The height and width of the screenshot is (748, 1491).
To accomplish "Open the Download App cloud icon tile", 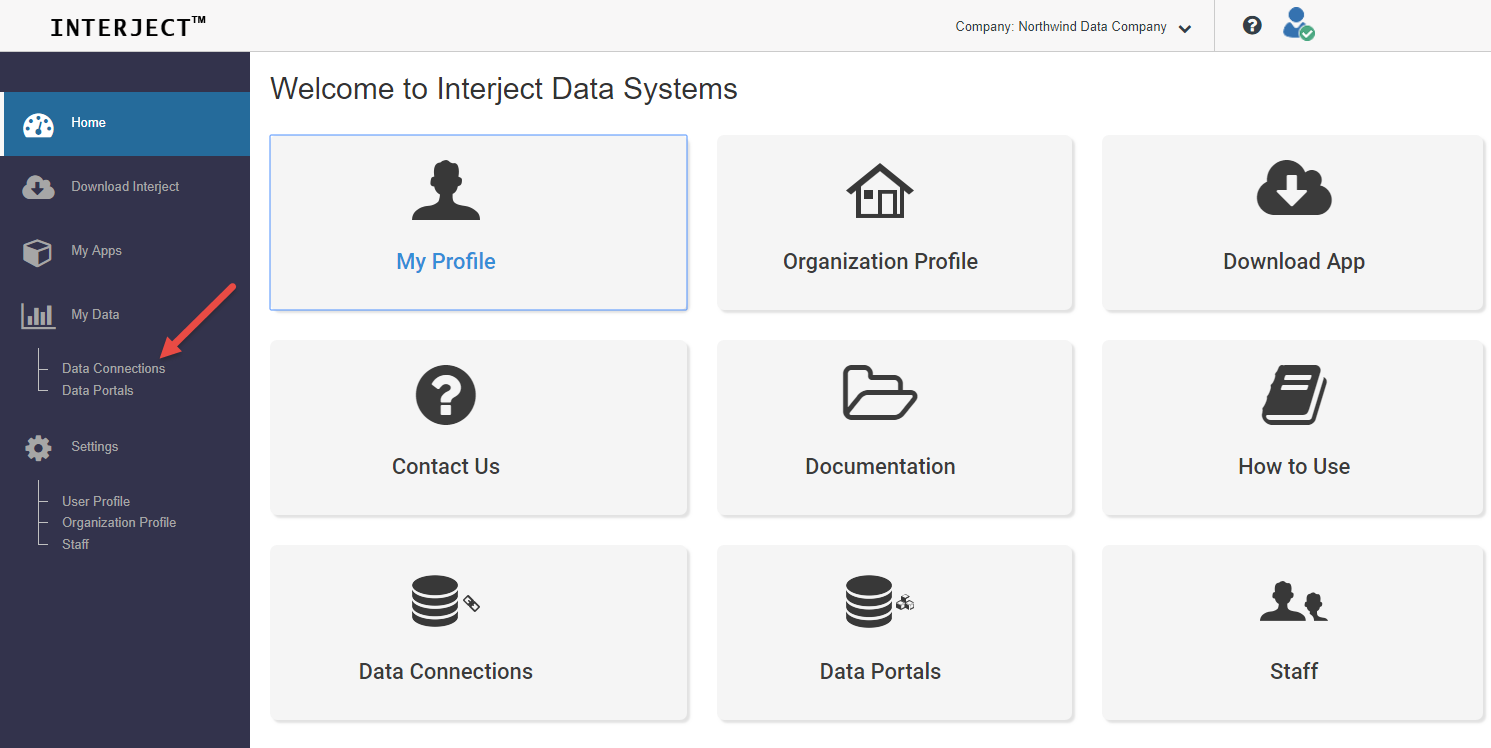I will coord(1294,188).
